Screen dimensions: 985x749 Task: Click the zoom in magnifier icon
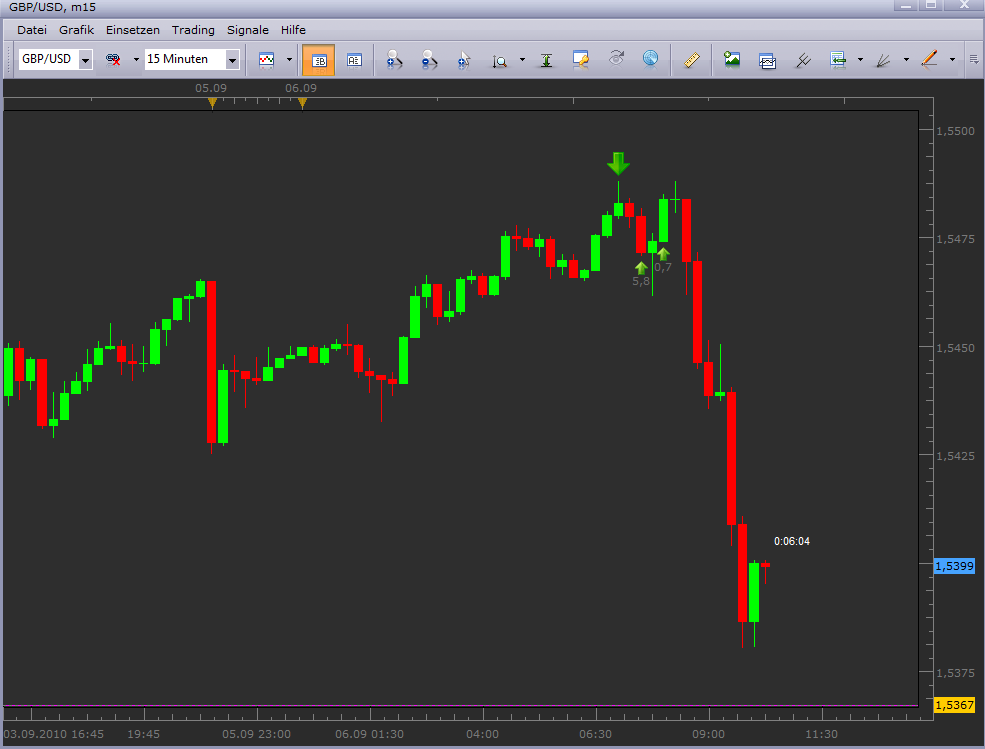(x=394, y=60)
